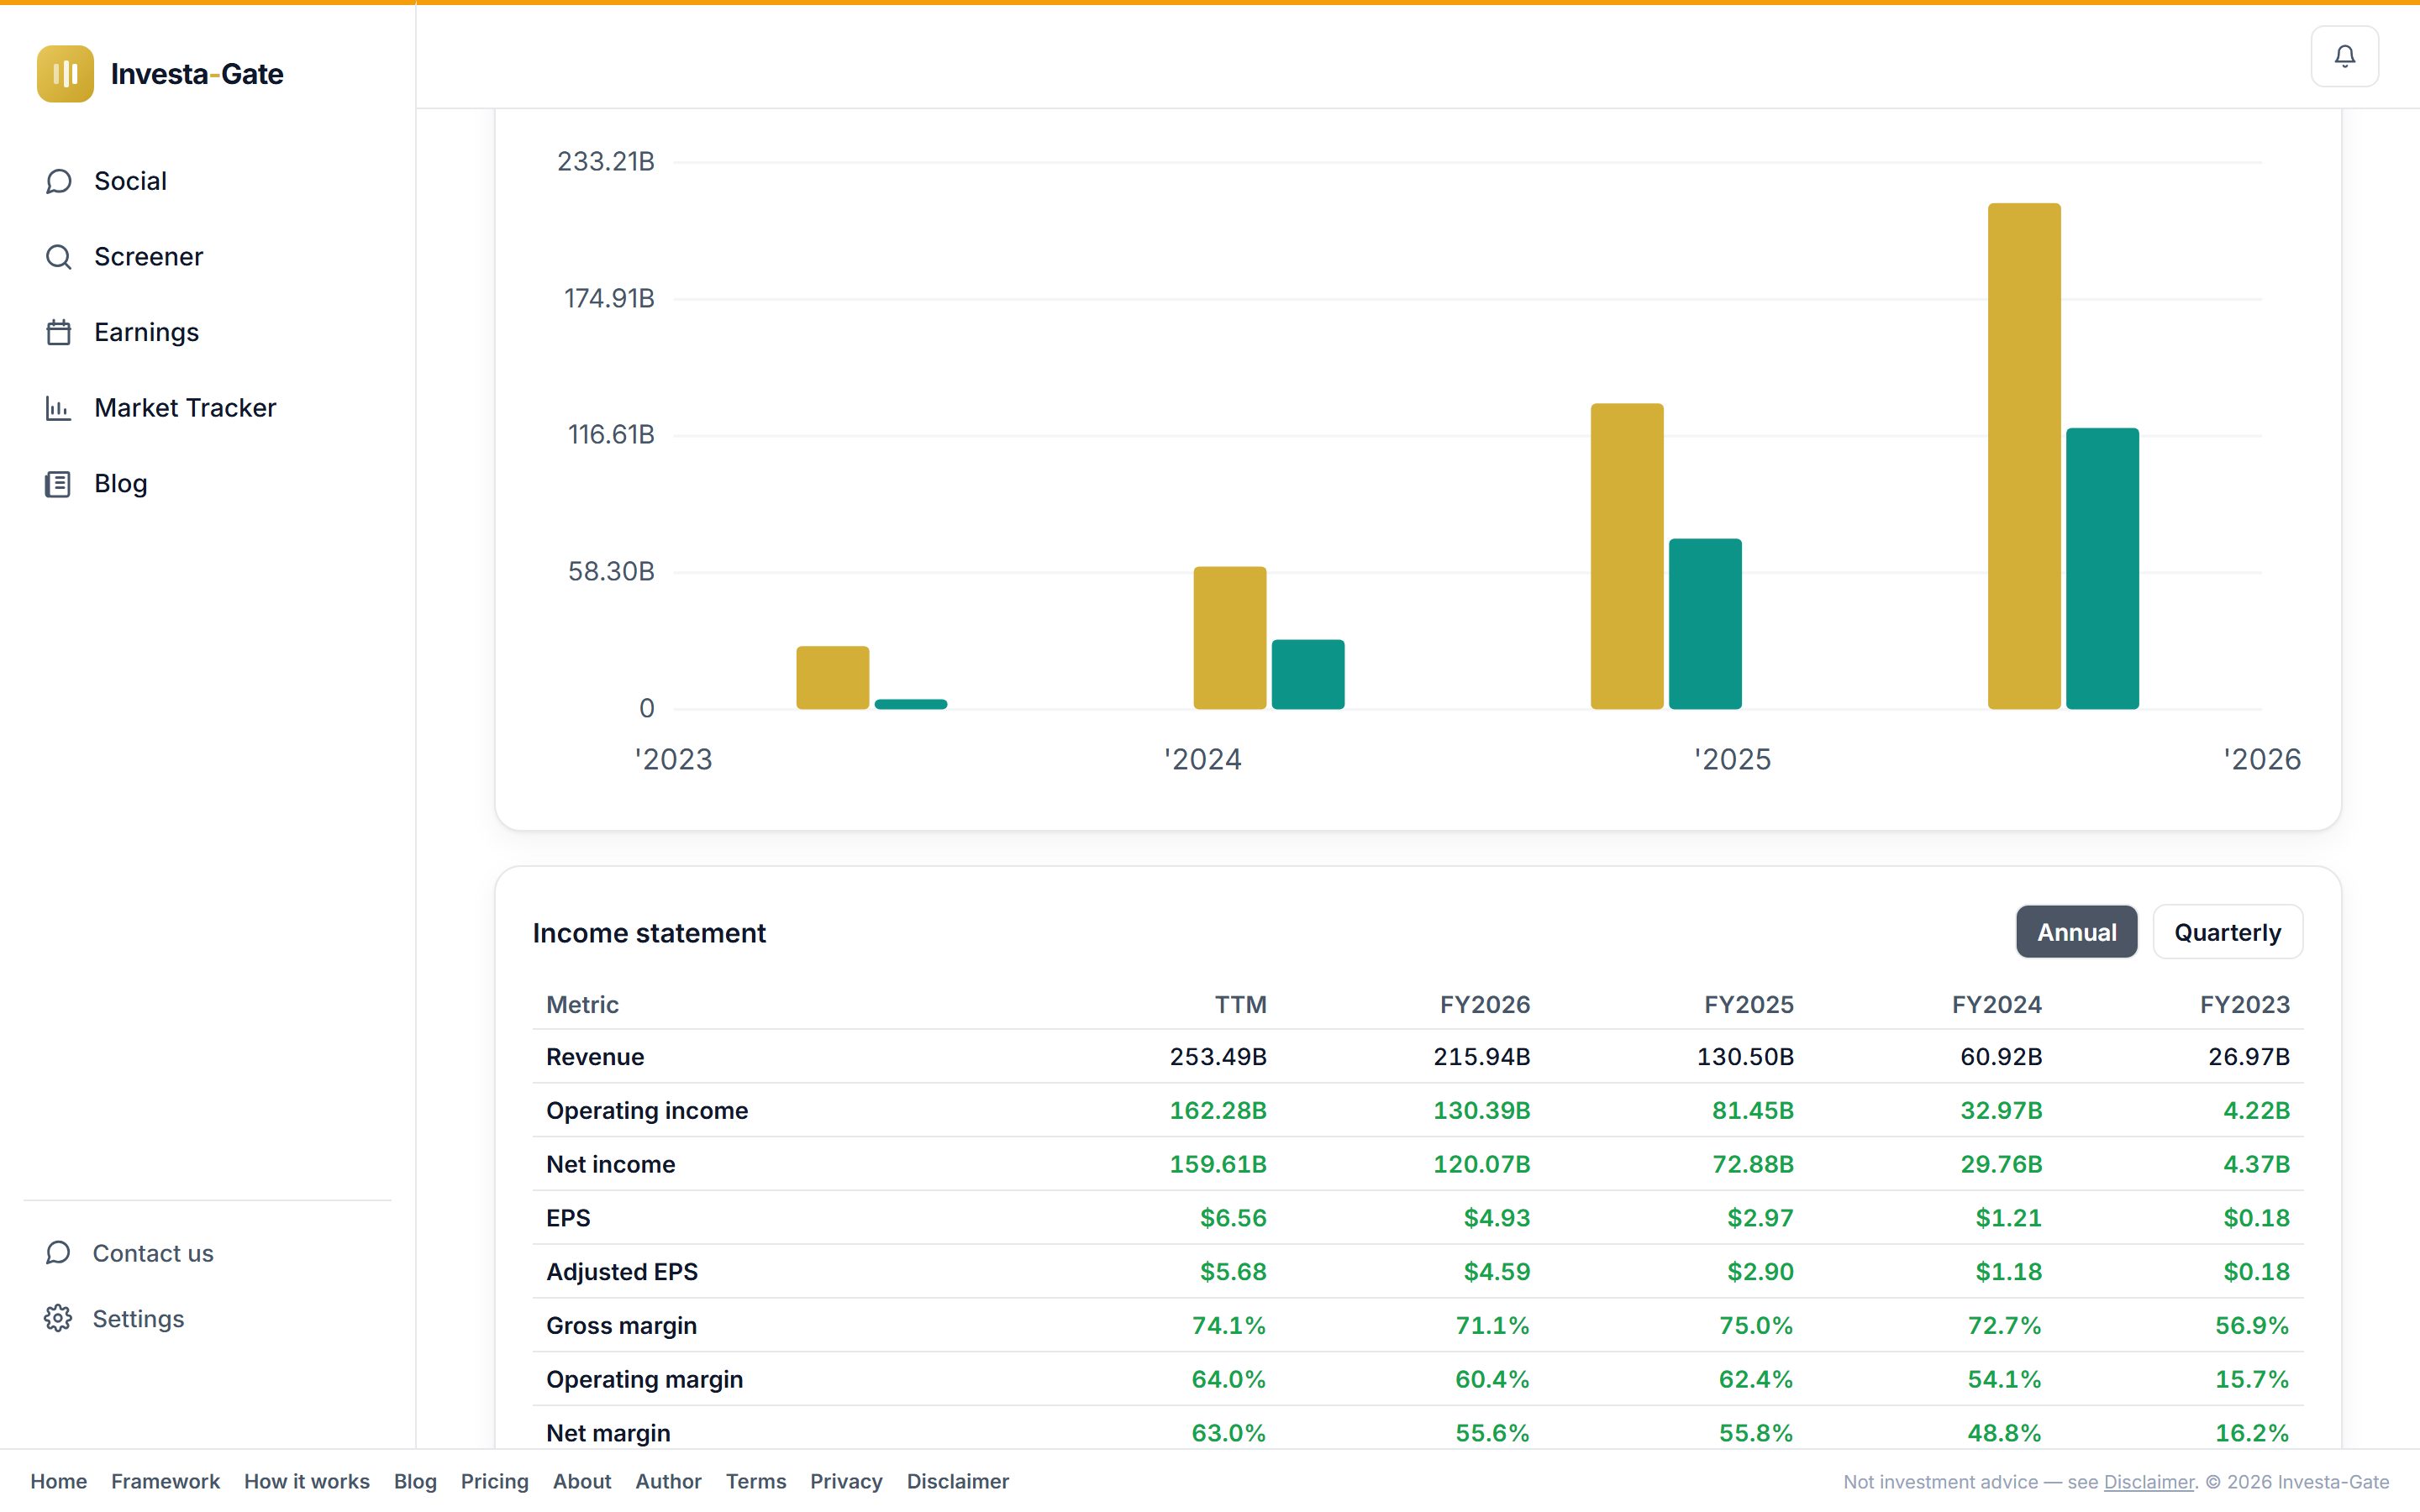Screen dimensions: 2420x1512
Task: Open the Framework footer link
Action: click(x=165, y=1481)
